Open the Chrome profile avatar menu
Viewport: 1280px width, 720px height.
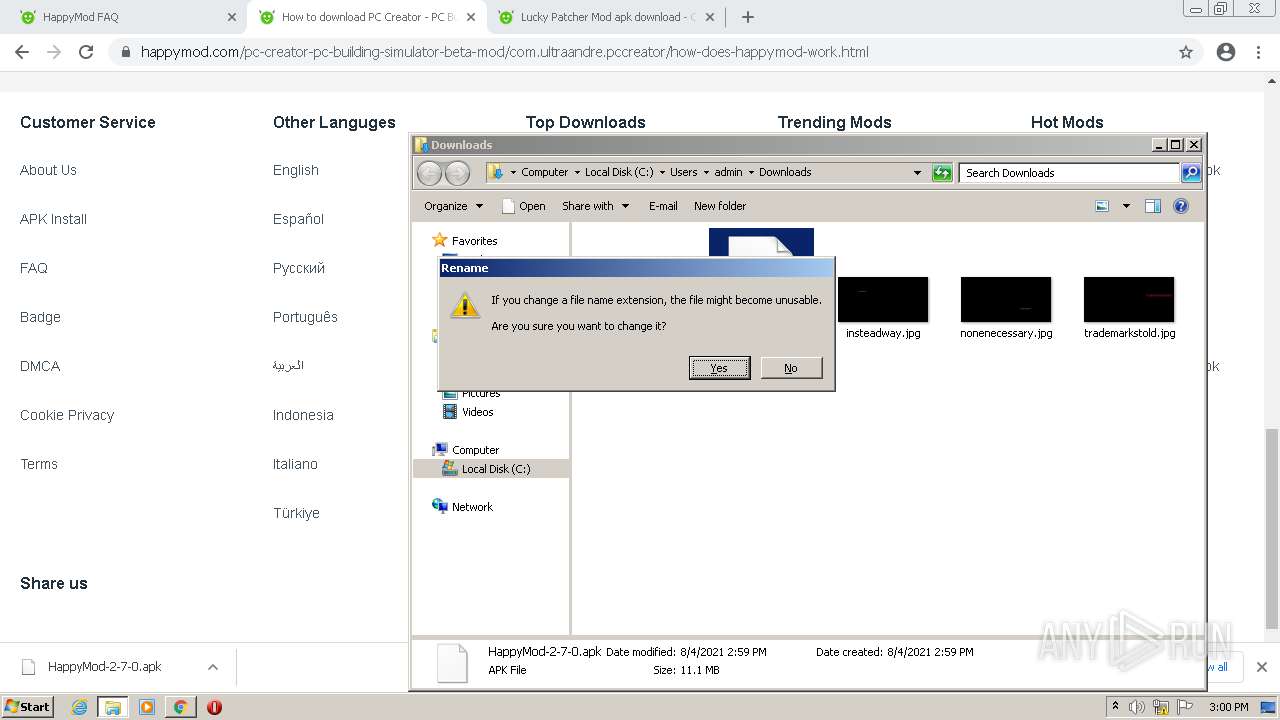[1226, 52]
